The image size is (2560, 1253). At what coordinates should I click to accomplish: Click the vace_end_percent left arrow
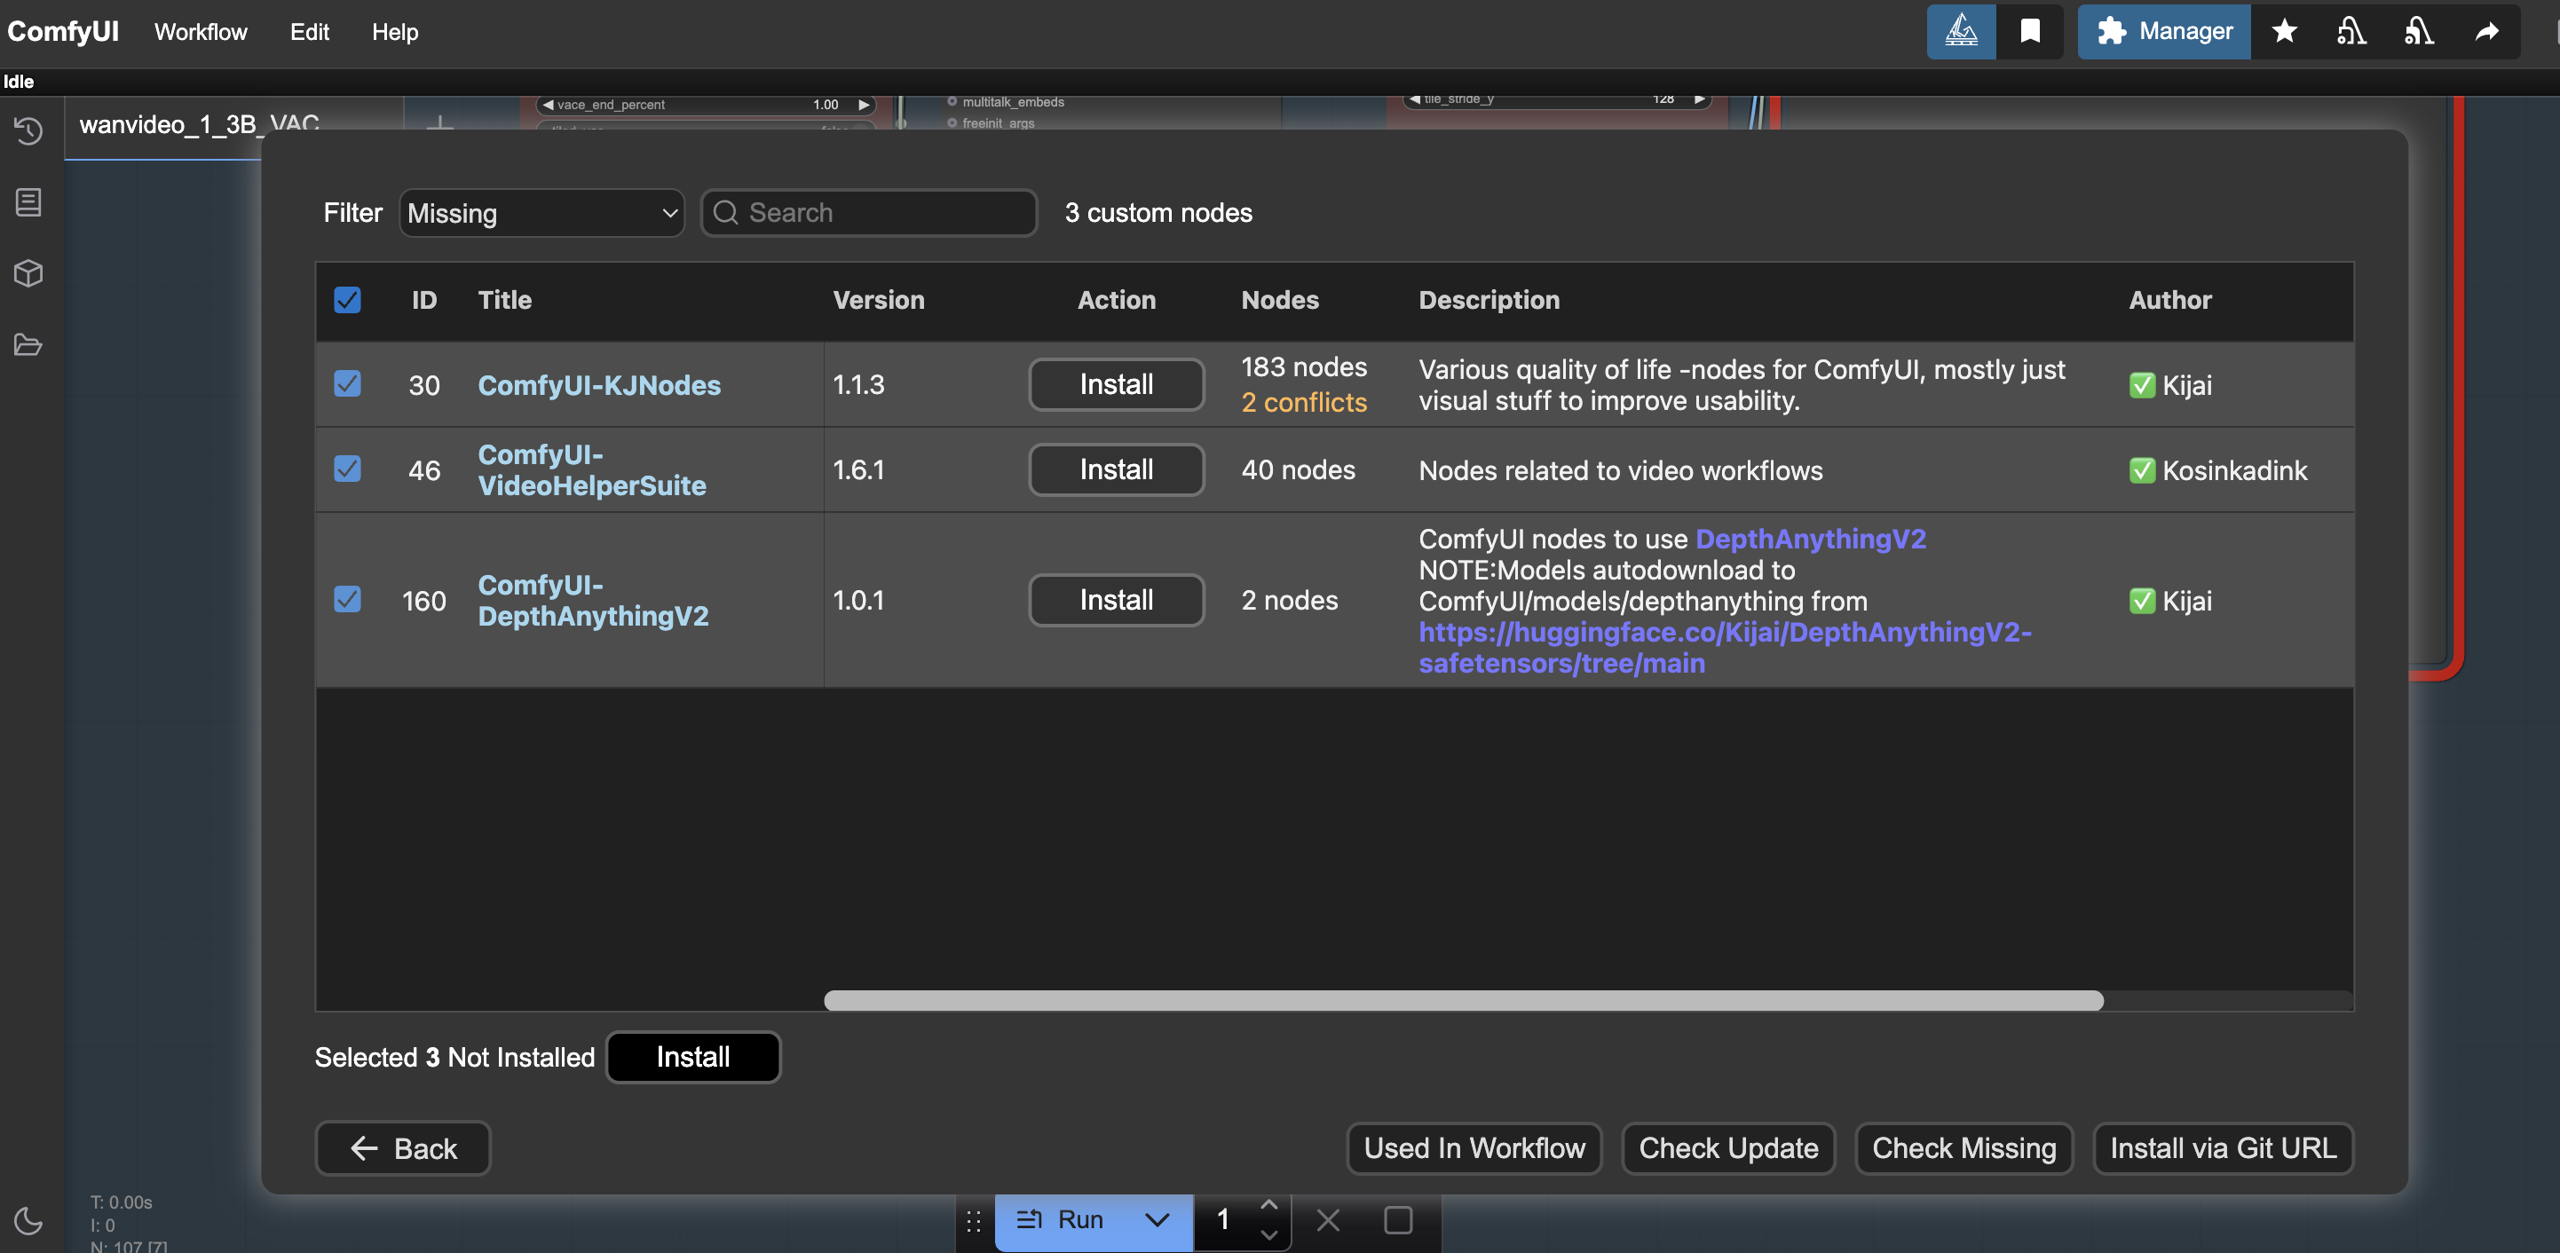(547, 105)
